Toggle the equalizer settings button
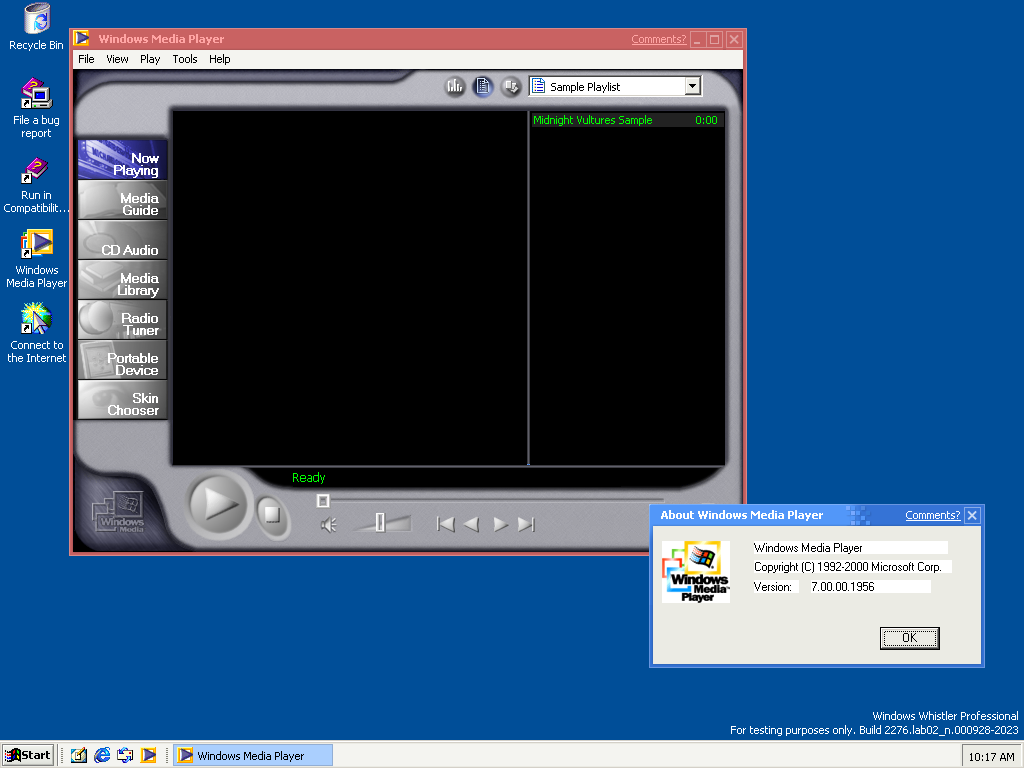Screen dimensions: 1024x768 click(455, 87)
